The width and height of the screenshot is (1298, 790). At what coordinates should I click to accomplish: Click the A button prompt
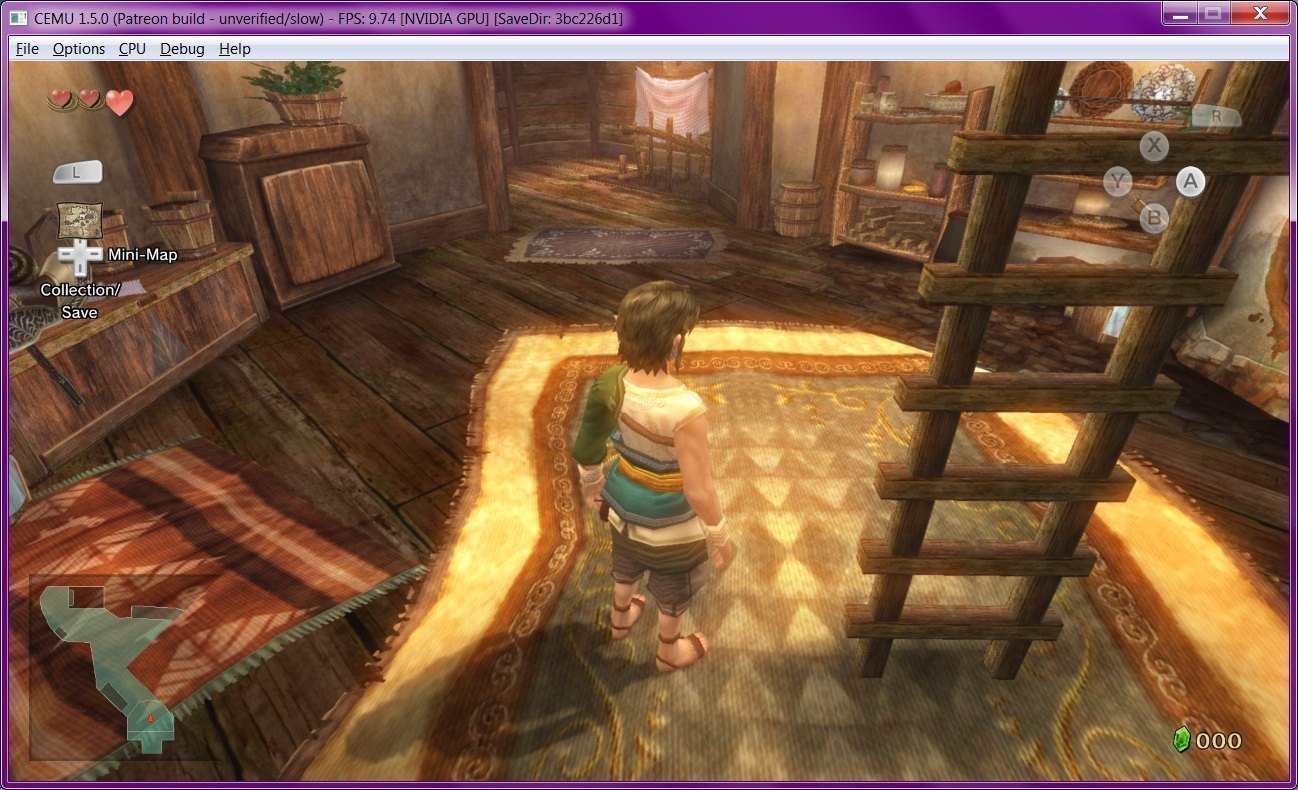tap(1190, 182)
